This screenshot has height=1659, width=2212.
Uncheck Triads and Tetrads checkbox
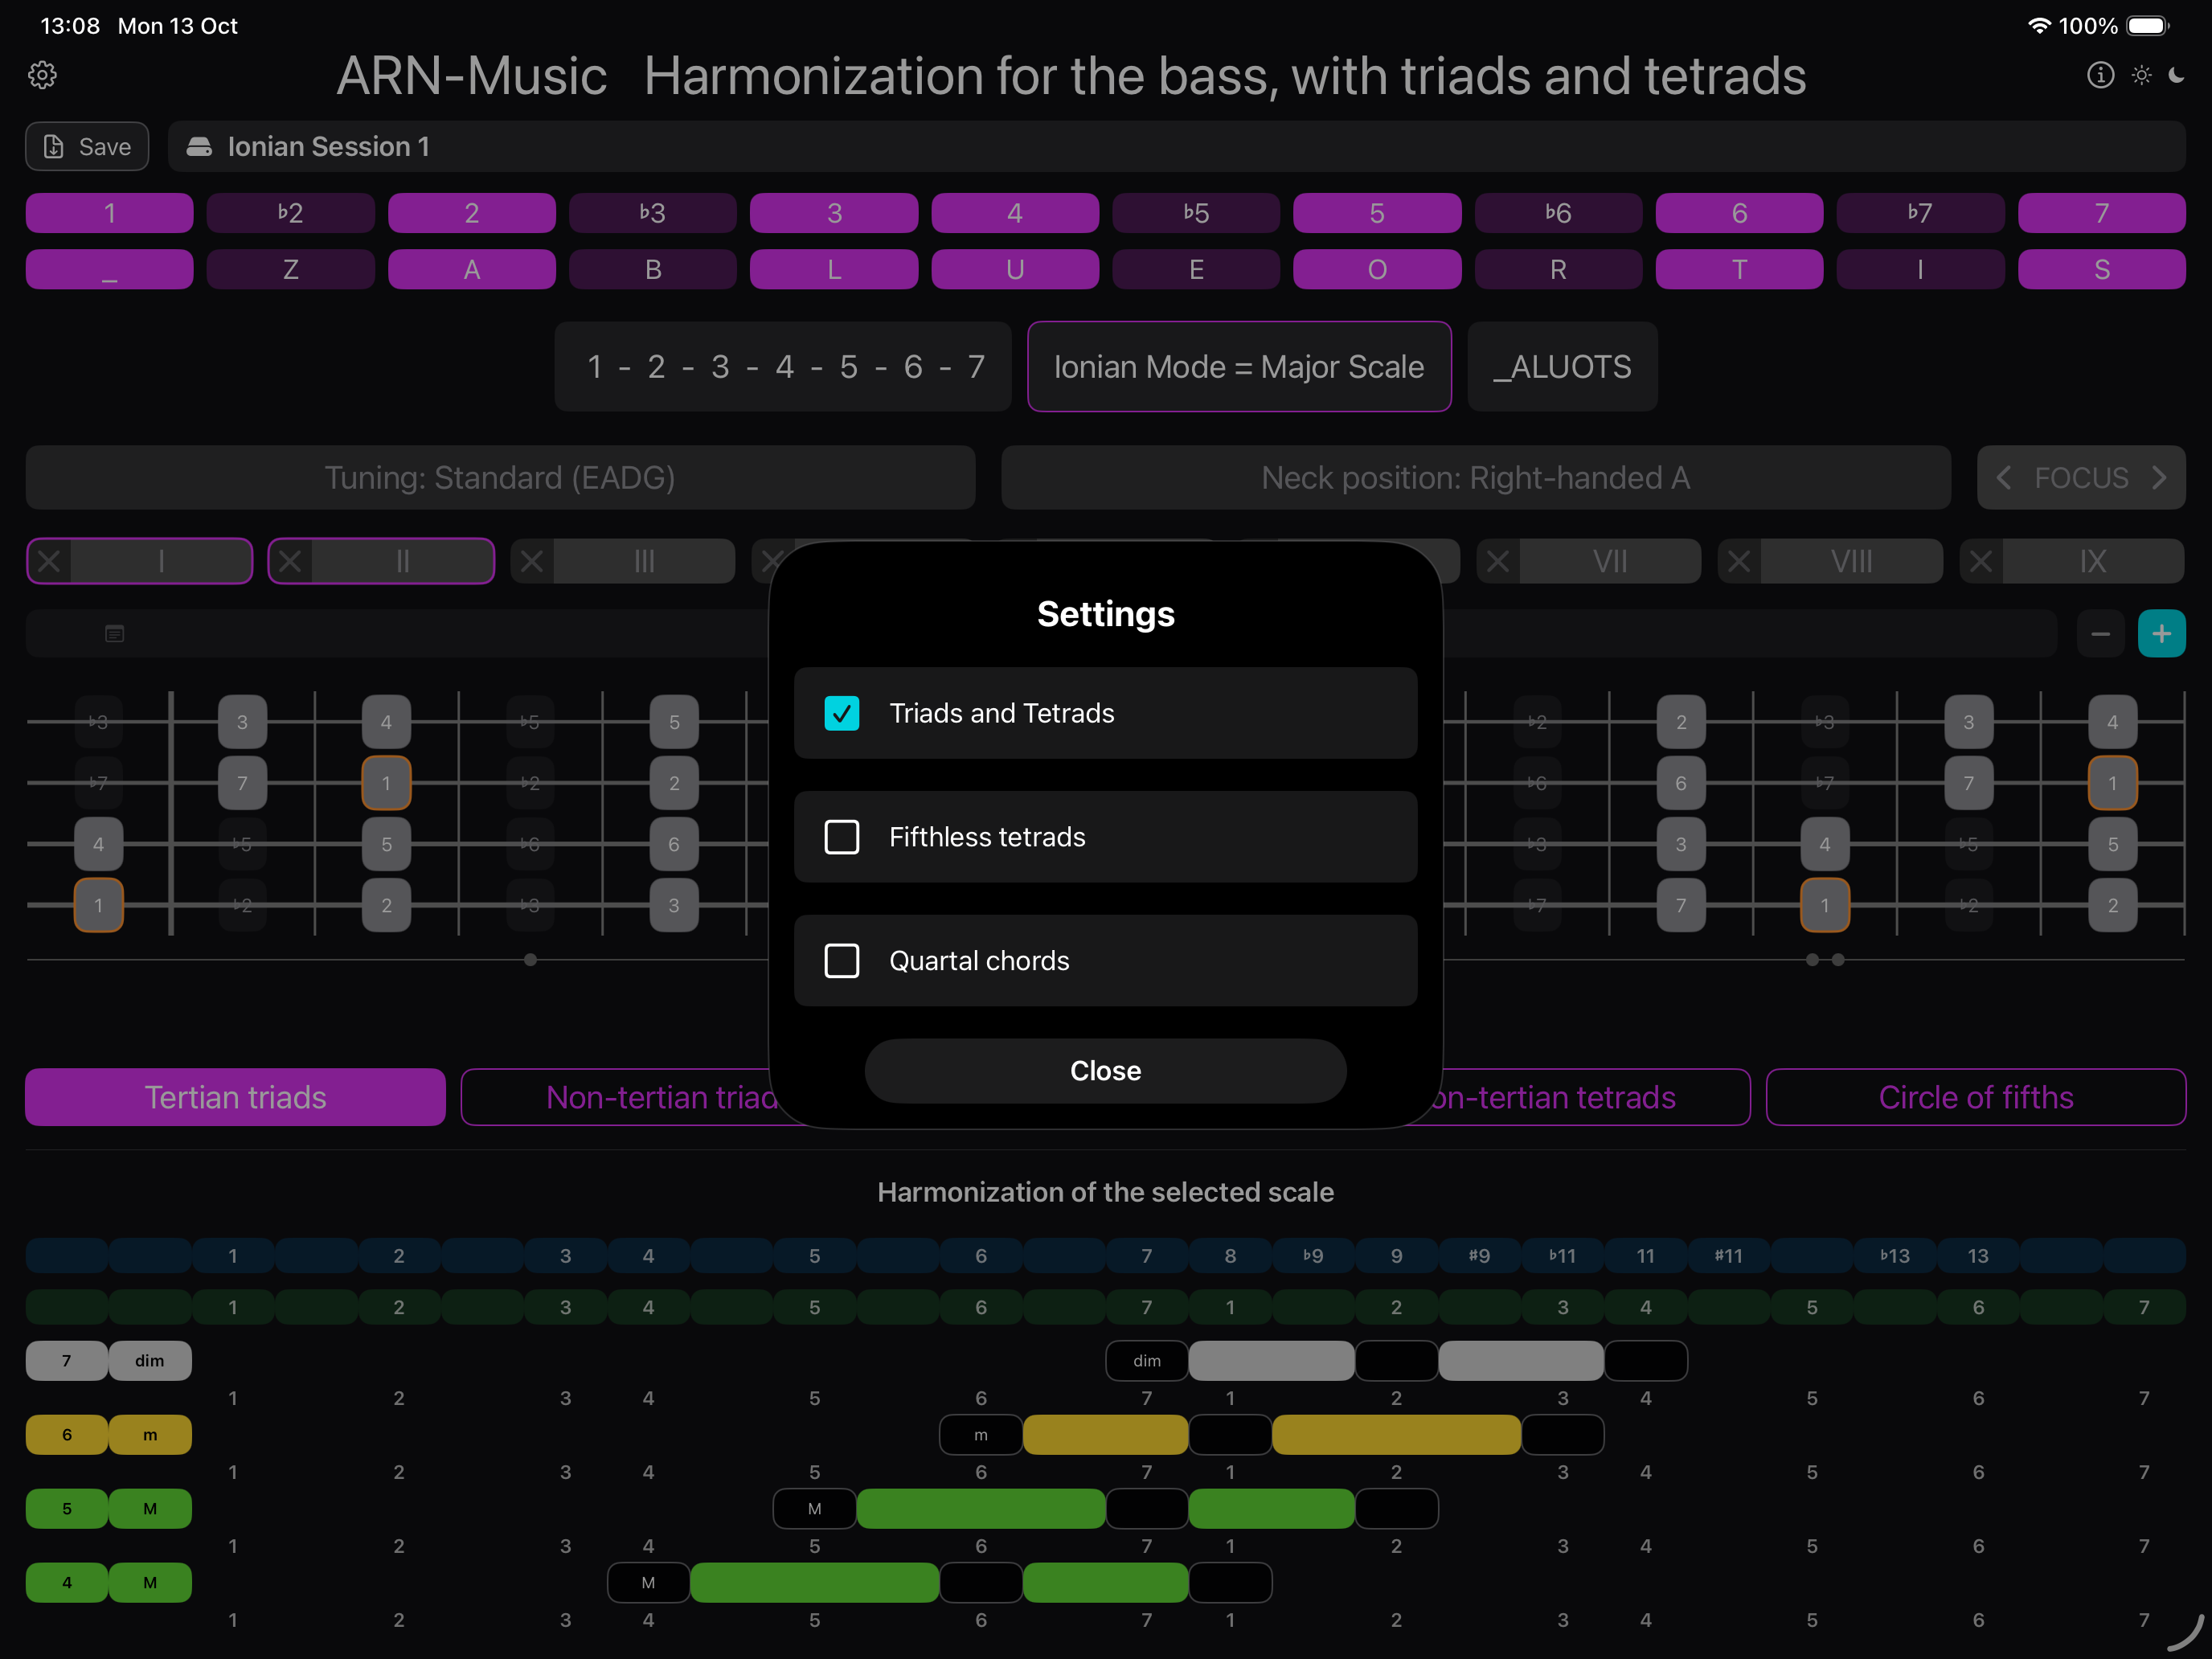[842, 713]
